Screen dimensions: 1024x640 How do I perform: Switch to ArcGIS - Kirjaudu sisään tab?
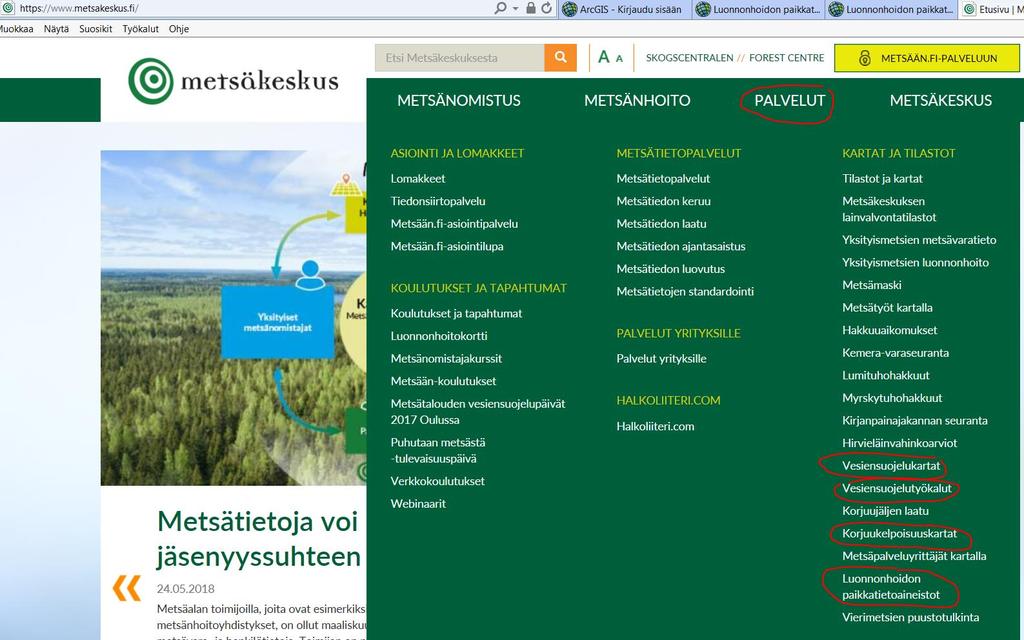(624, 9)
